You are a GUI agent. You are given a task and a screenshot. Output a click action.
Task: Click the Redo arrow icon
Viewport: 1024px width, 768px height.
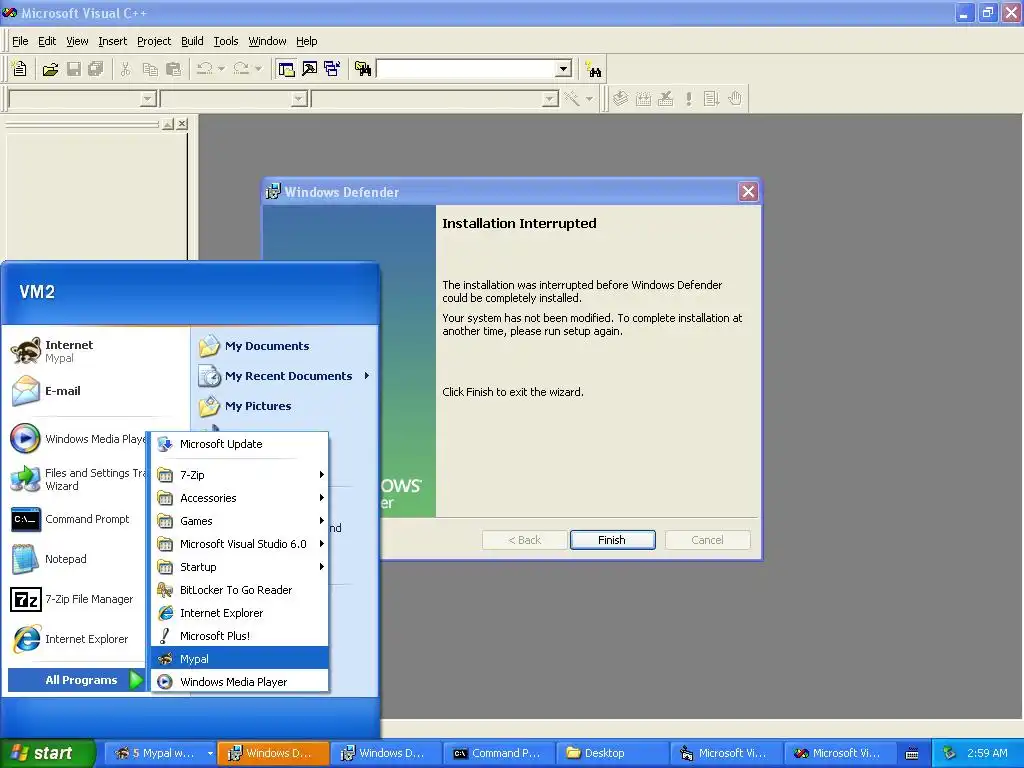242,69
